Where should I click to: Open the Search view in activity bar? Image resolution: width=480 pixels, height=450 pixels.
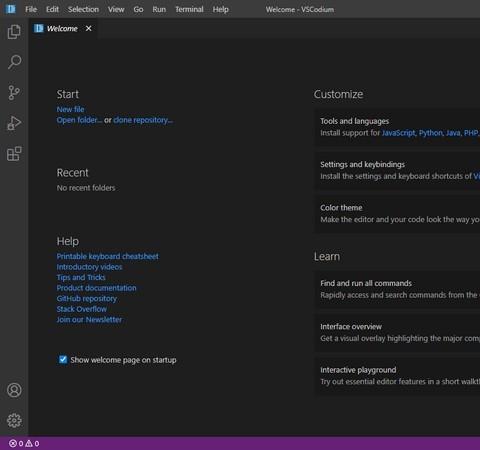tap(14, 62)
